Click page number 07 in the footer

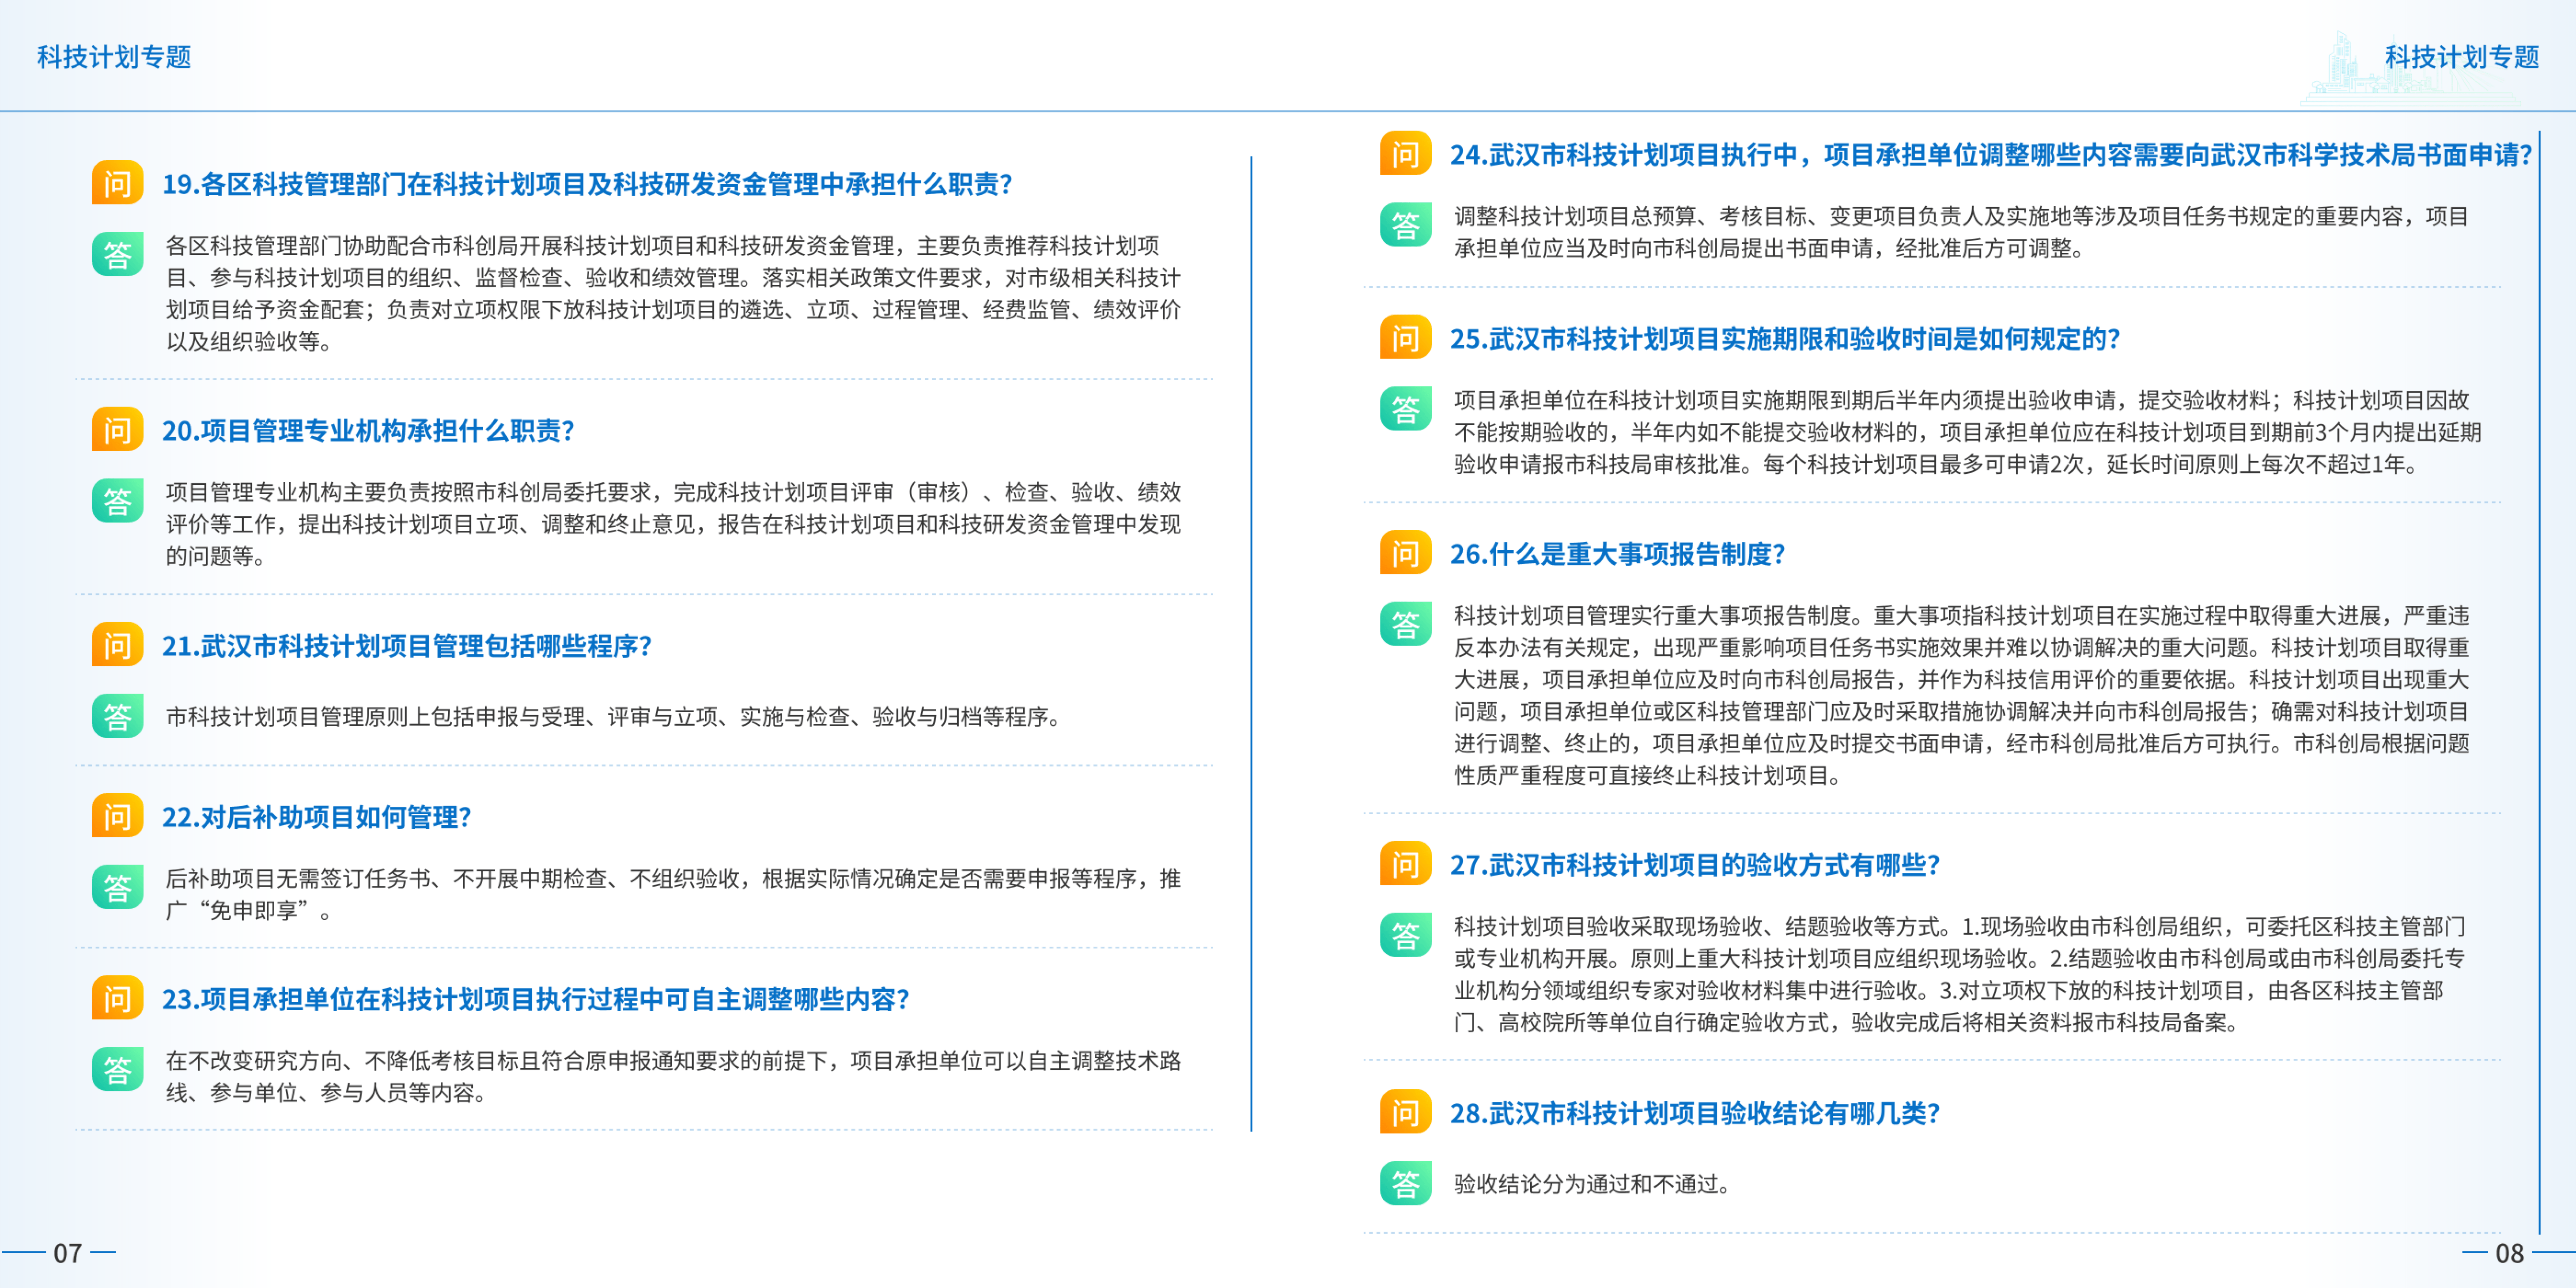tap(67, 1253)
